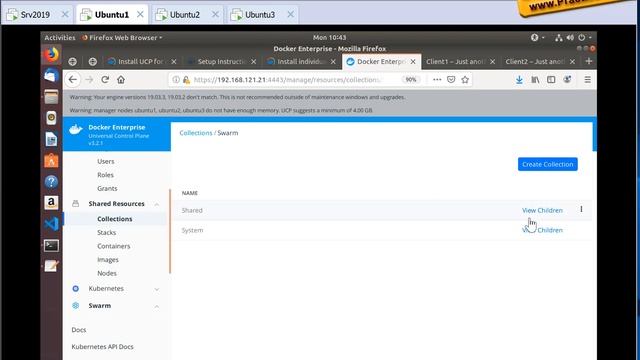
Task: Click the URL address bar
Action: pyautogui.click(x=288, y=80)
